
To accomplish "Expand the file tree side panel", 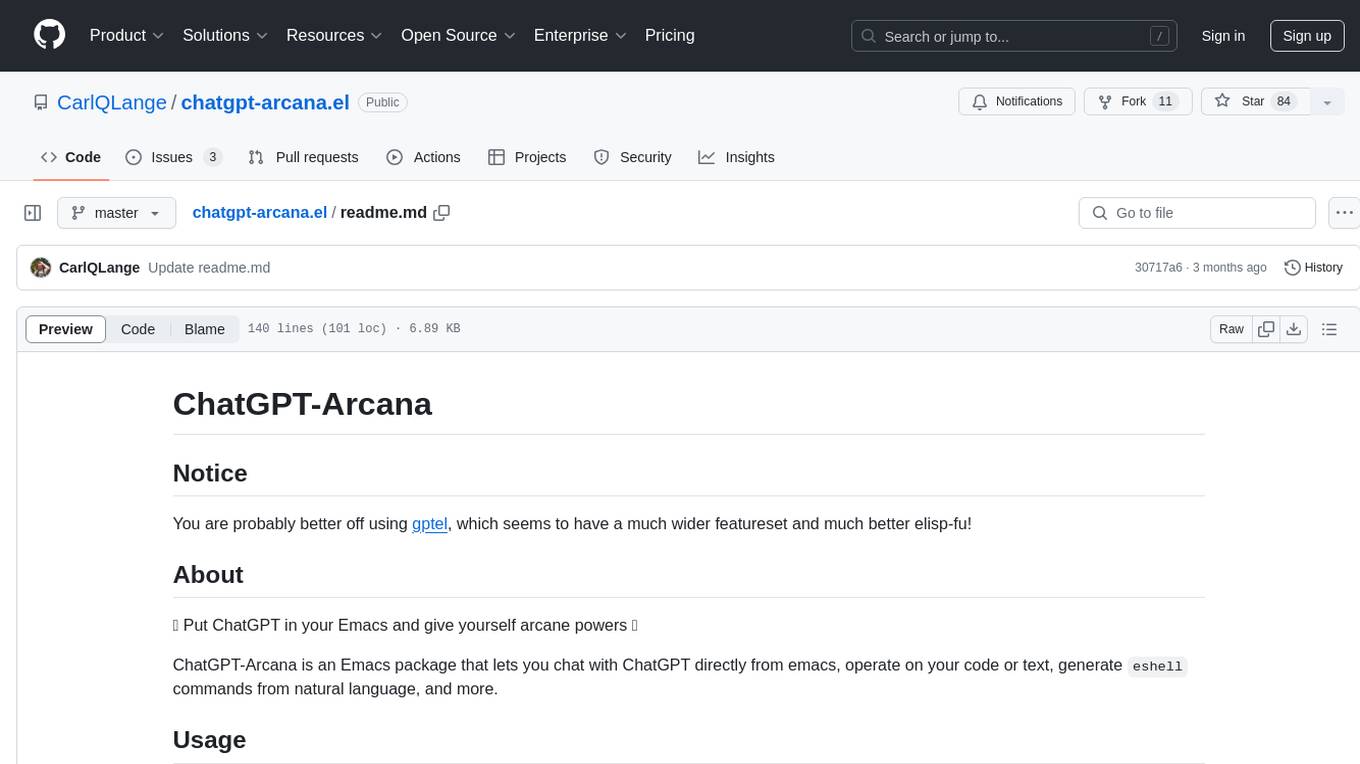I will 33,213.
